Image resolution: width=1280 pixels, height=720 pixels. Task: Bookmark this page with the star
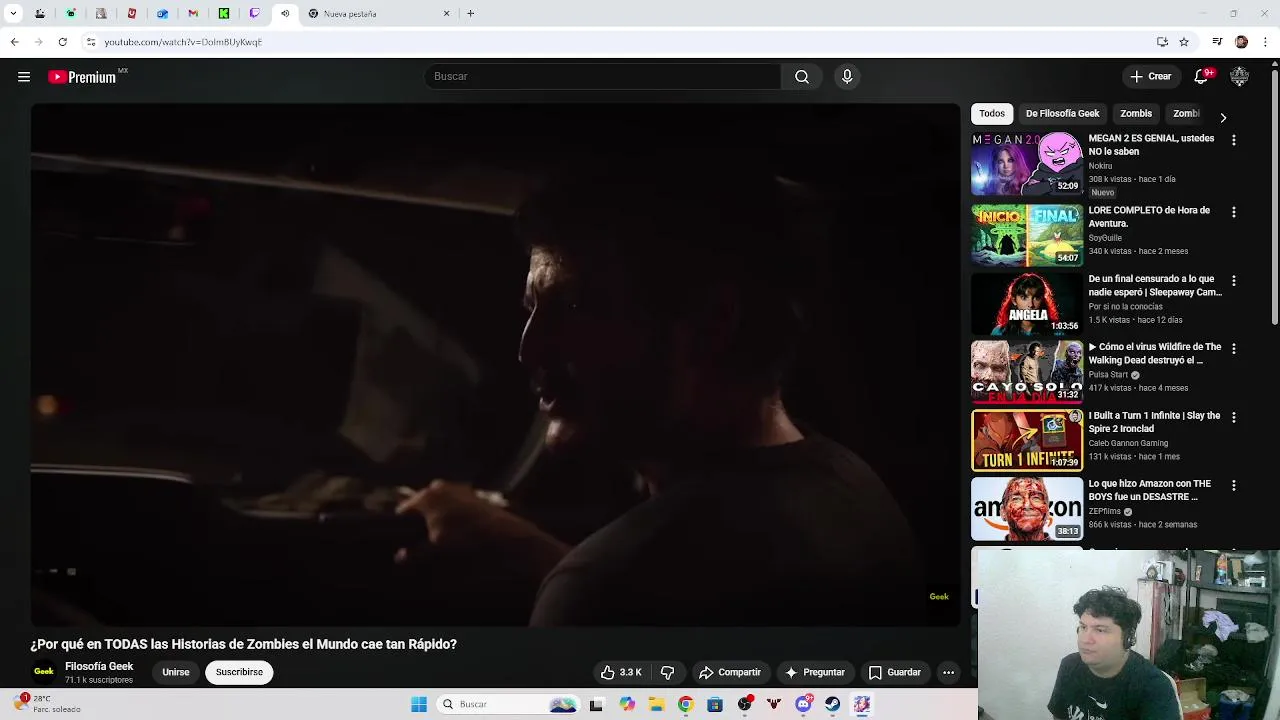point(1184,42)
